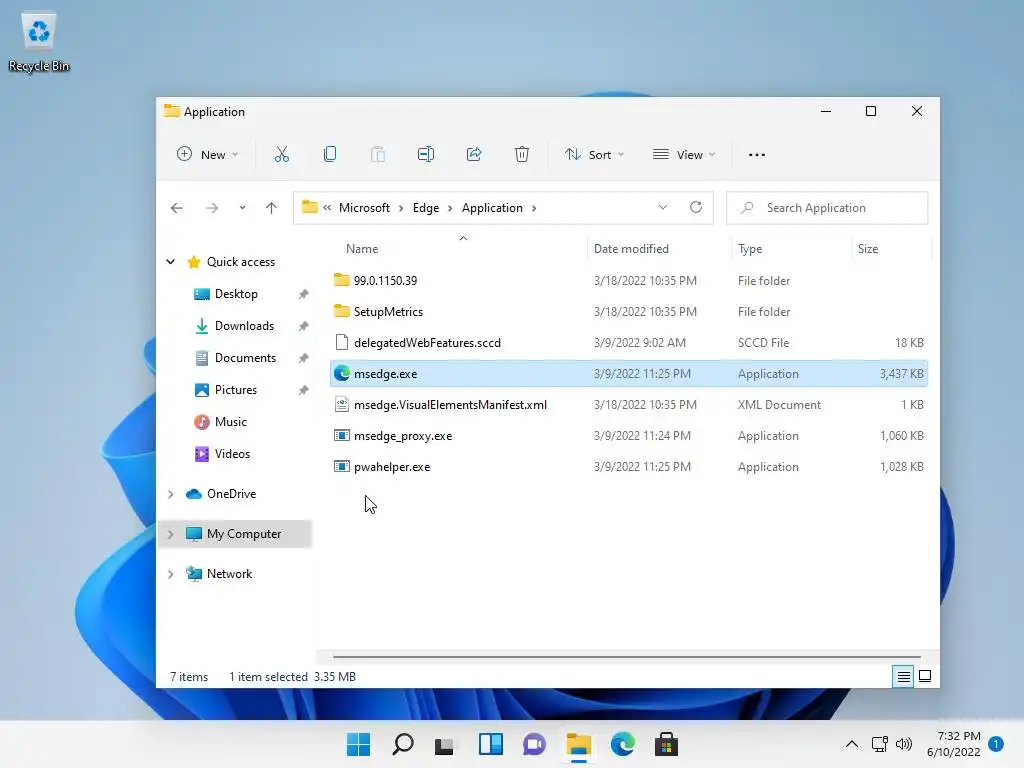Select Videos in navigation pane
The height and width of the screenshot is (768, 1024).
[x=232, y=454]
